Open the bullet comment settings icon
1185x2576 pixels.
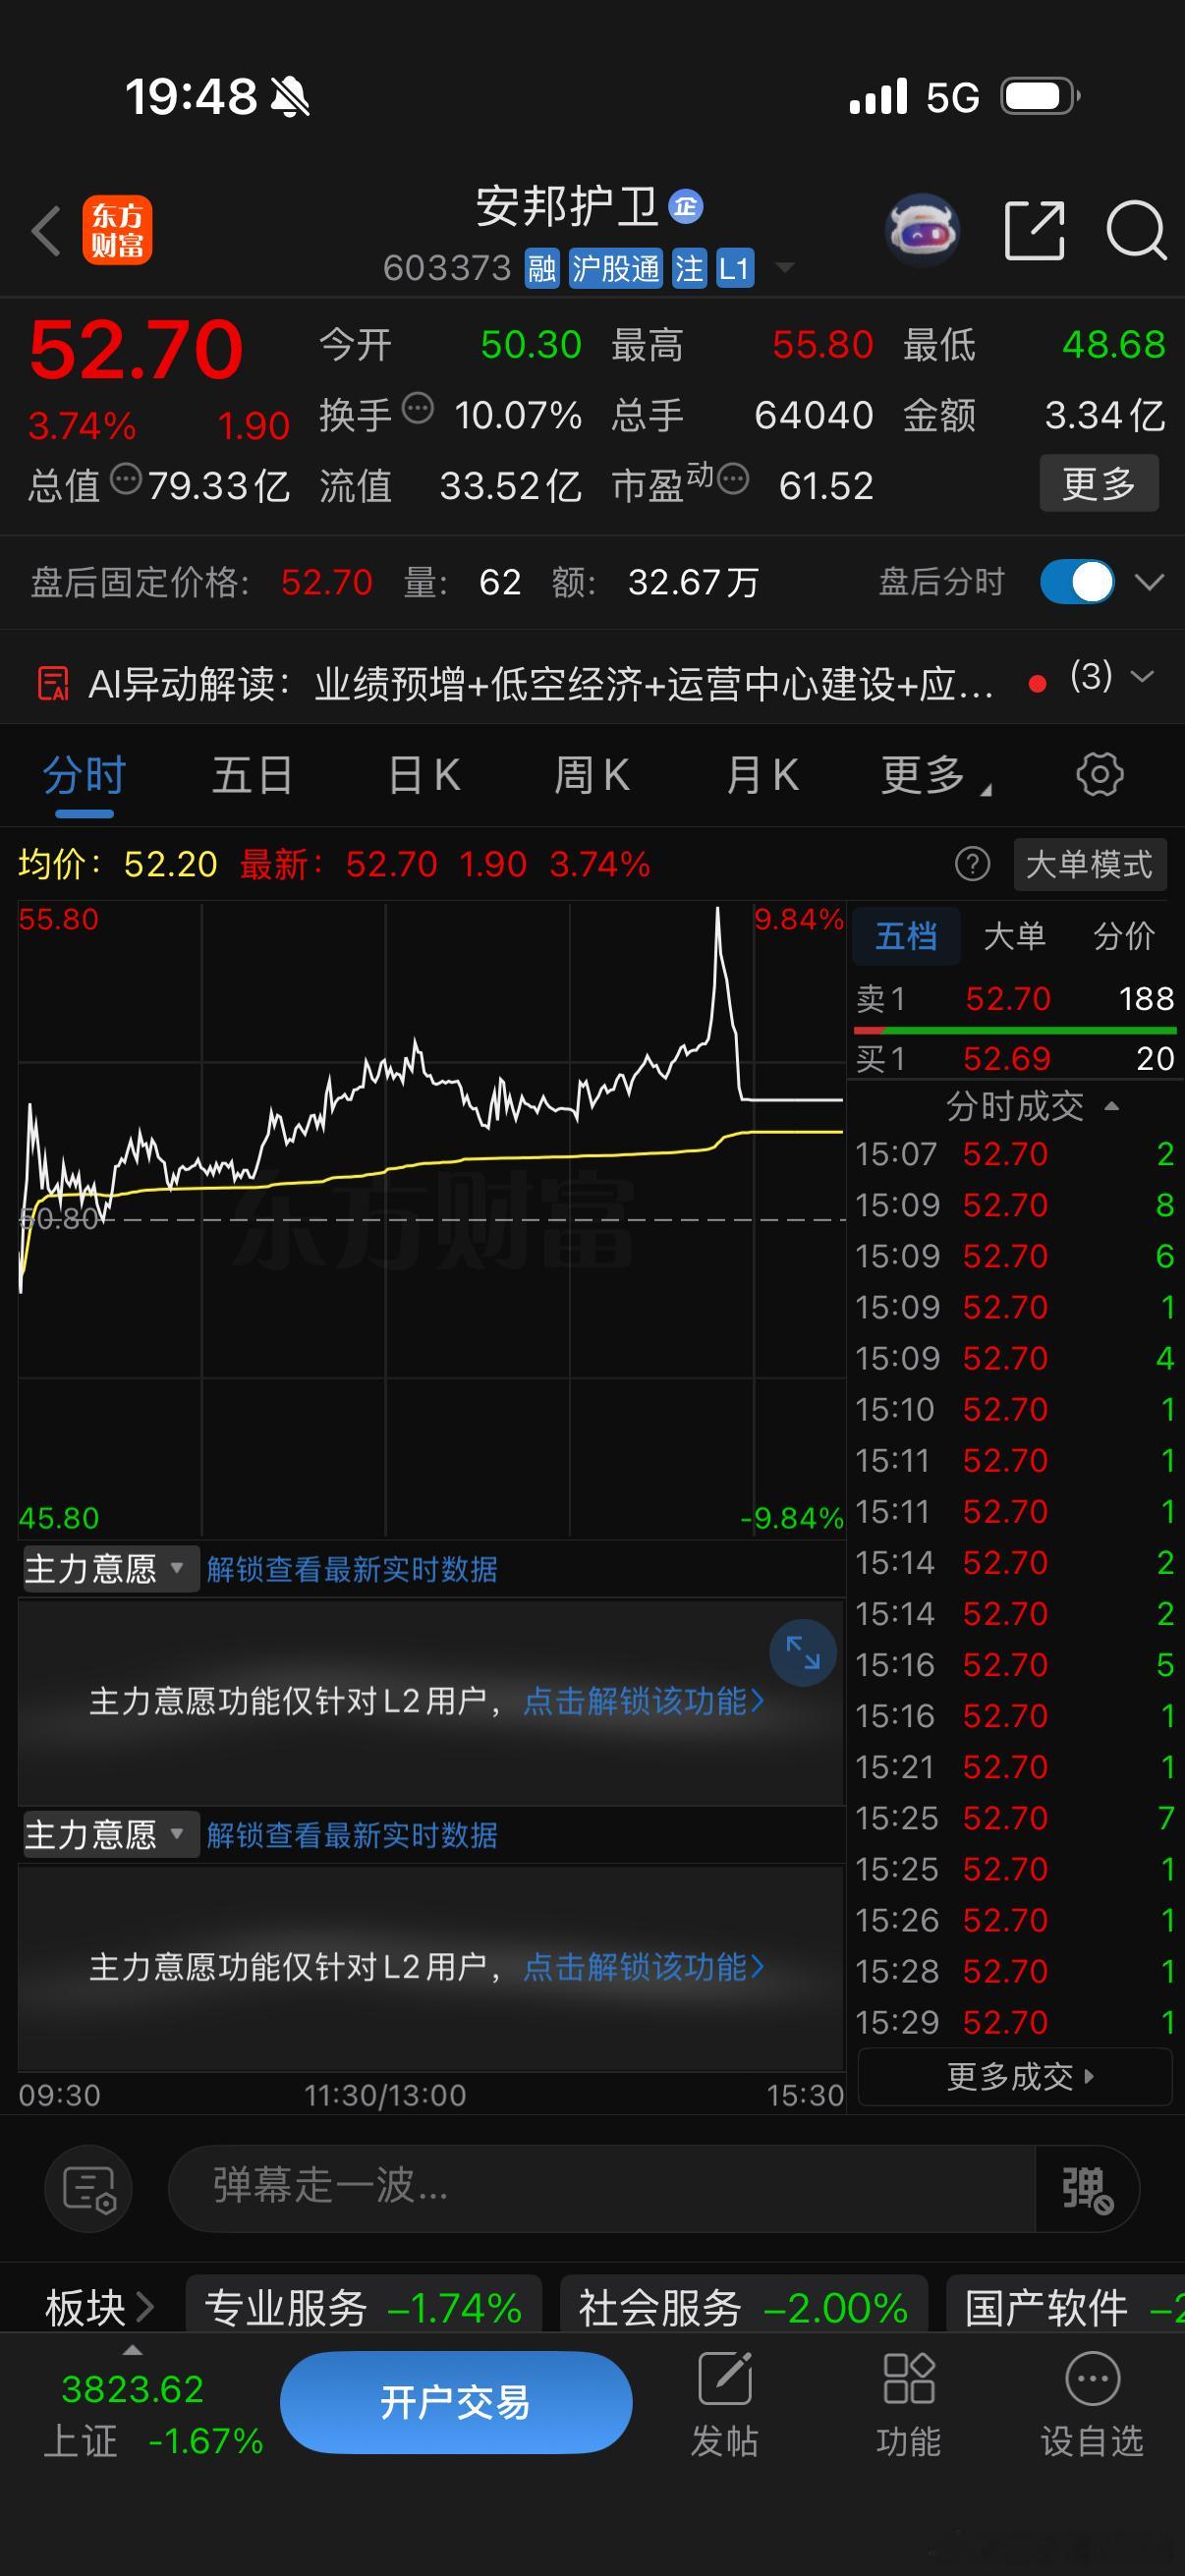[x=89, y=2189]
